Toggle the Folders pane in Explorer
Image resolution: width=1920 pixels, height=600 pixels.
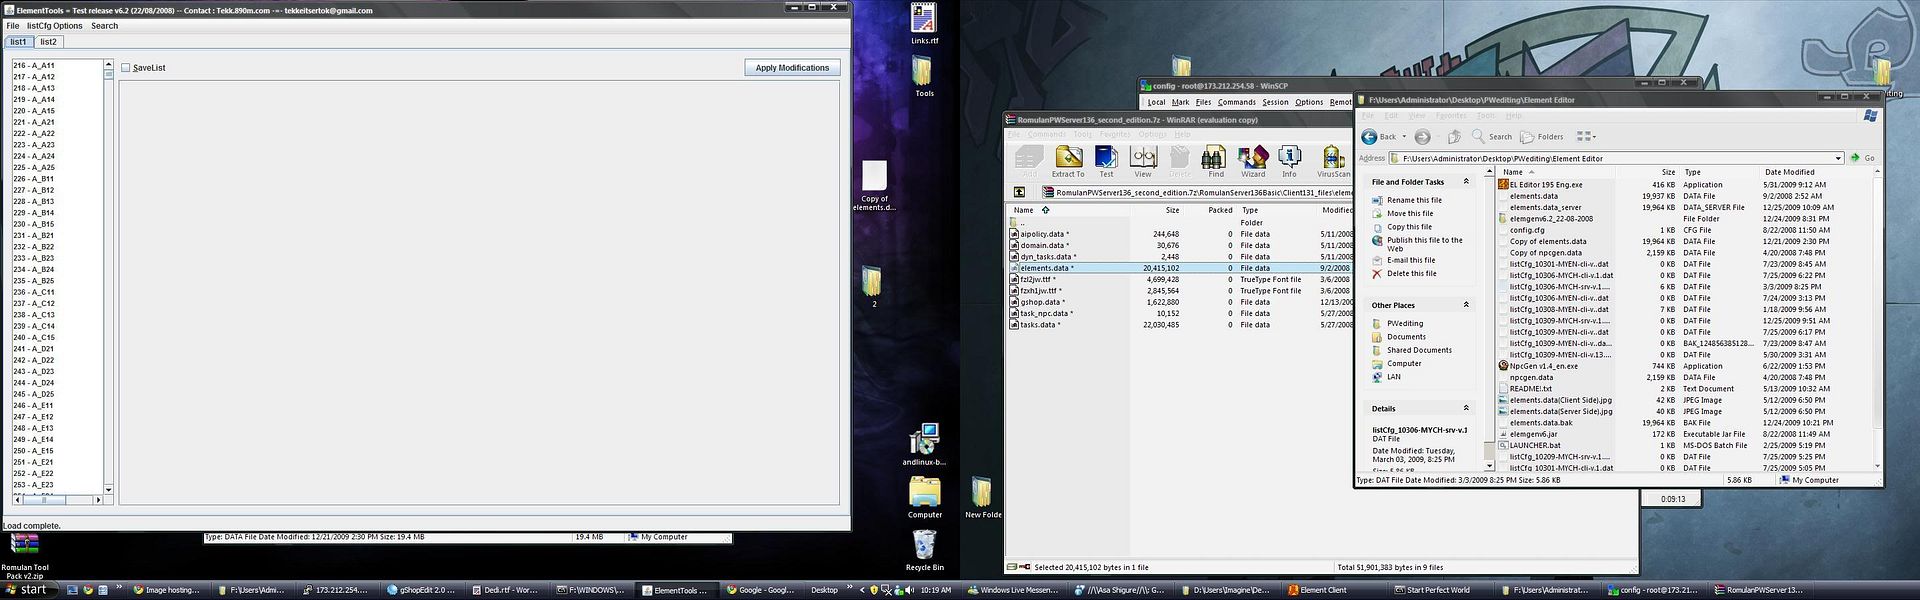(x=1541, y=137)
